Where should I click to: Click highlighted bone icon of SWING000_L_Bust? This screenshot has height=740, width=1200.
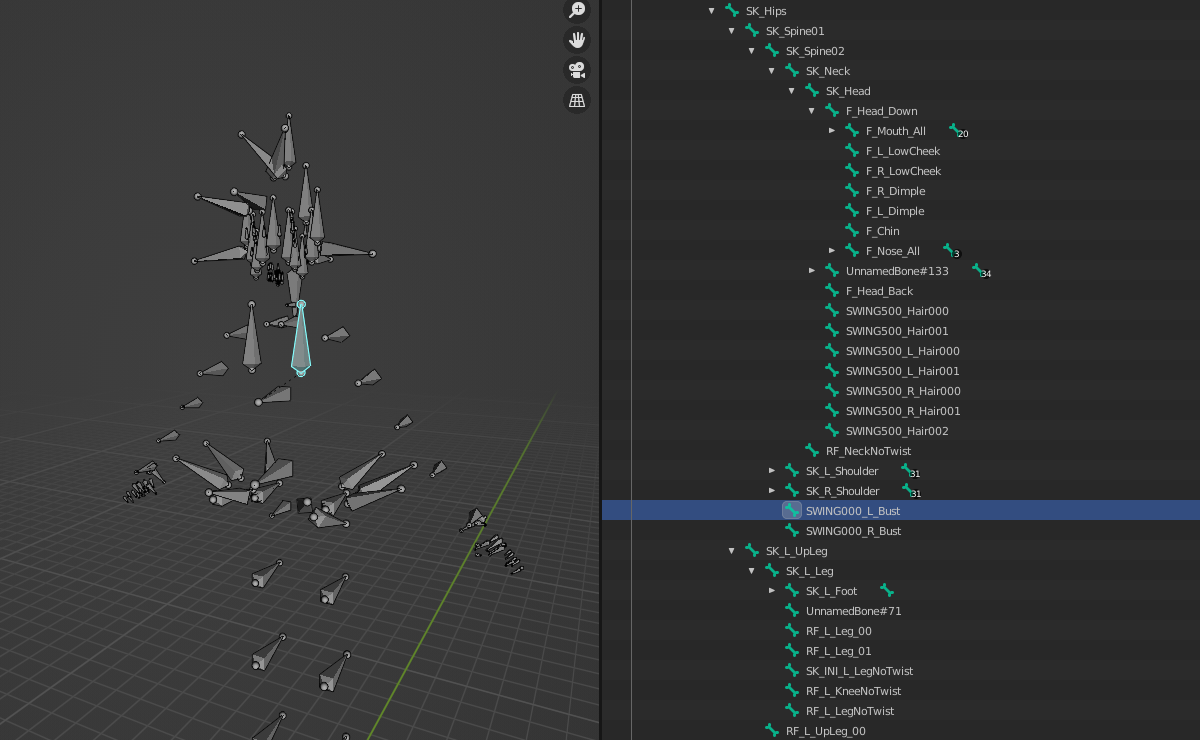pyautogui.click(x=792, y=510)
